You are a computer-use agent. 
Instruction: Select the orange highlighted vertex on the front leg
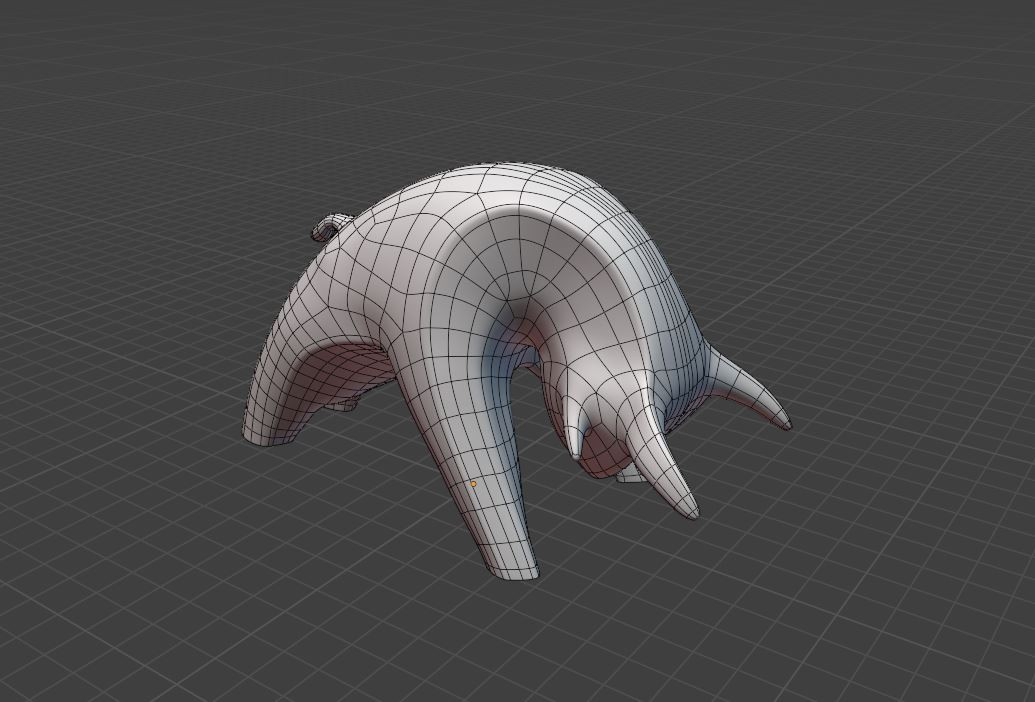click(x=473, y=484)
